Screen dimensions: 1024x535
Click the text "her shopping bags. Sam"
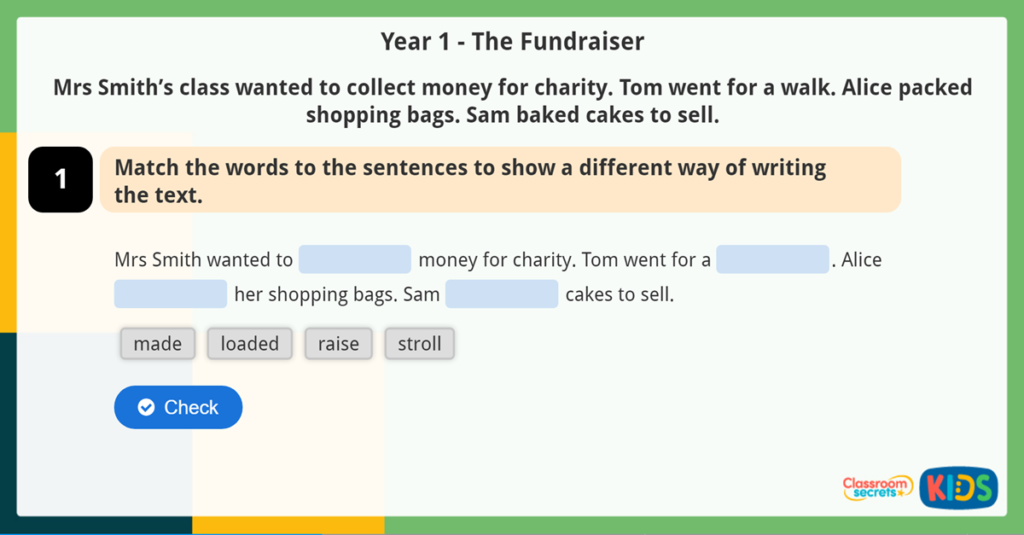337,296
